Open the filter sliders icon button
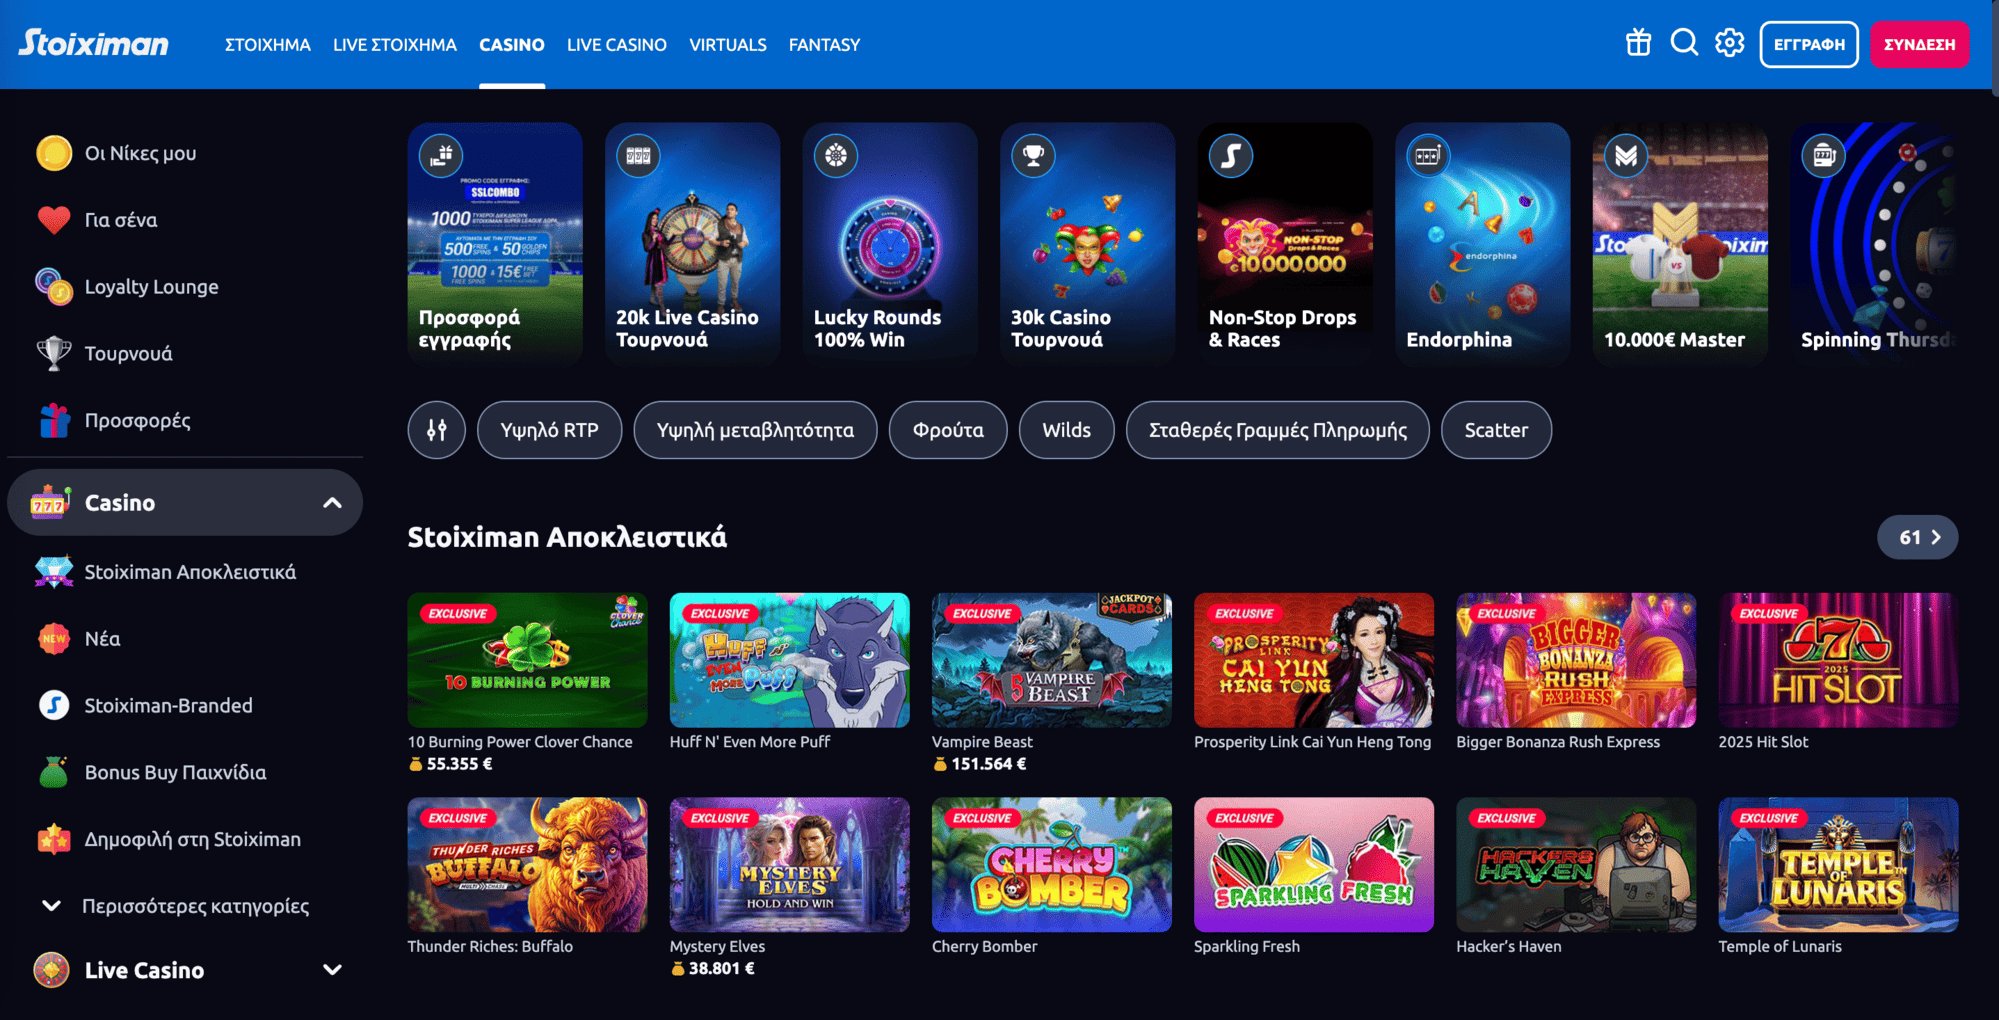Screen dimensions: 1999x1020 [x=436, y=430]
